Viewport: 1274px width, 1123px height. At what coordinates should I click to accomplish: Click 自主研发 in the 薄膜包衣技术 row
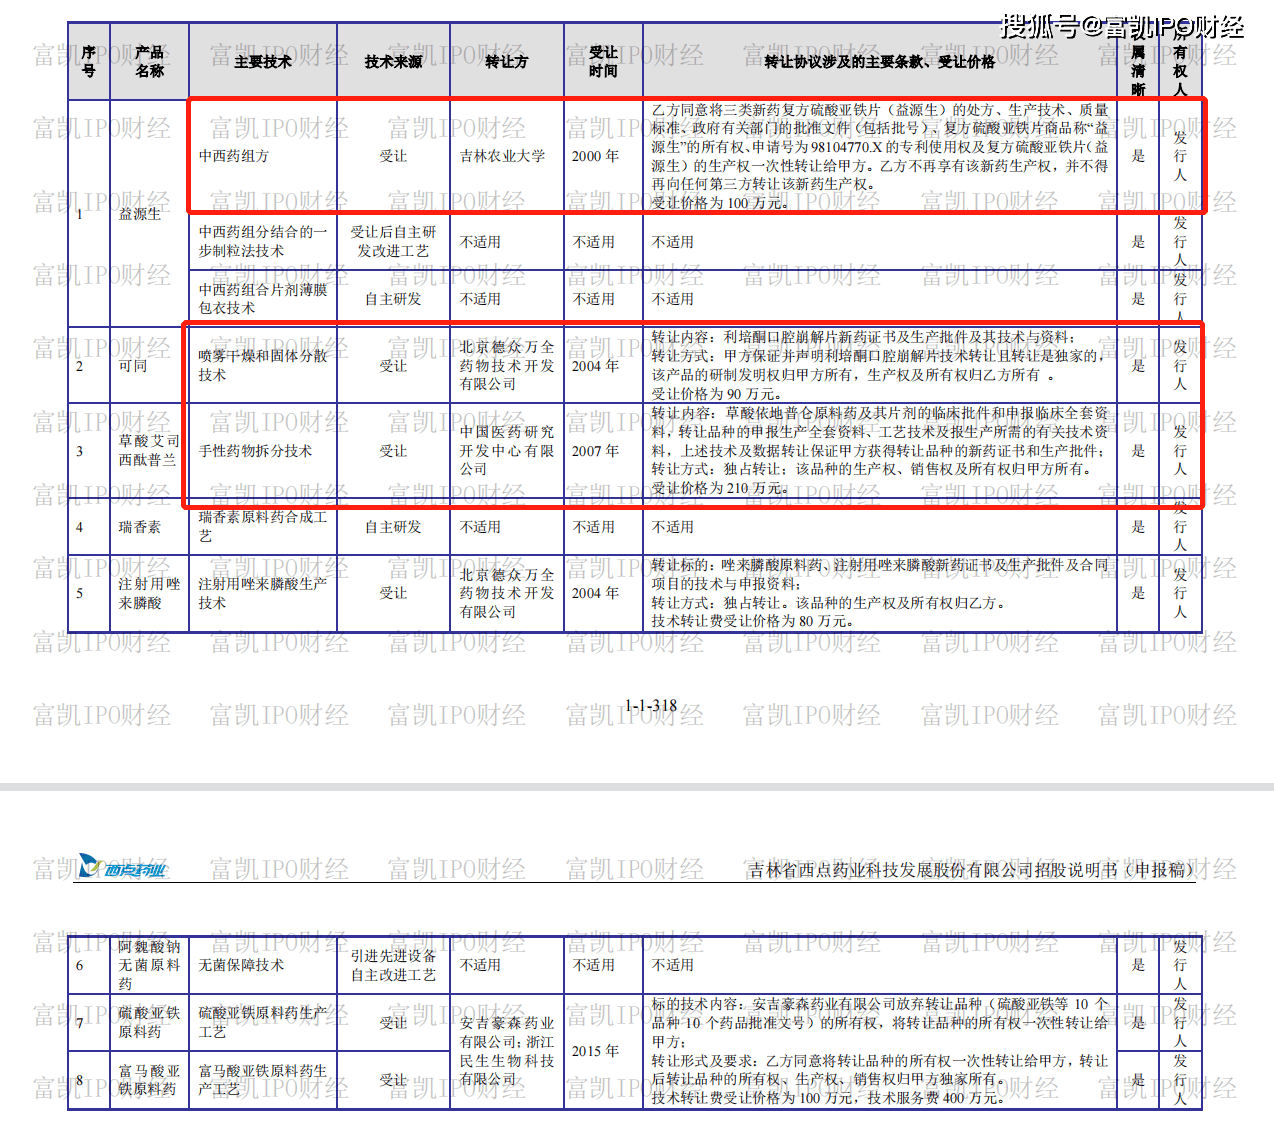tap(393, 299)
